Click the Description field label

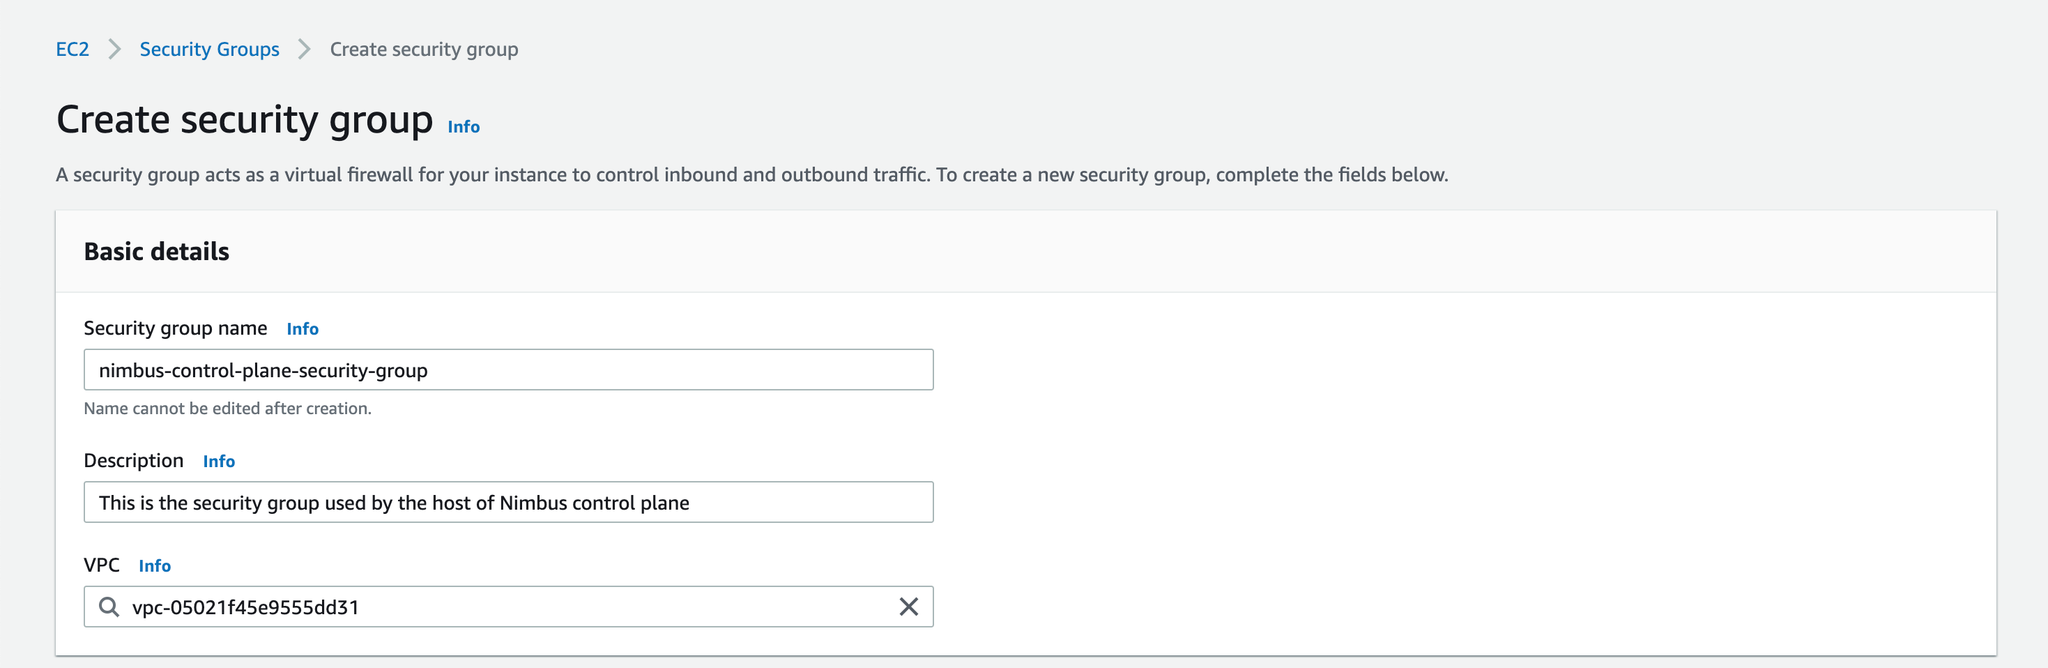pos(133,461)
